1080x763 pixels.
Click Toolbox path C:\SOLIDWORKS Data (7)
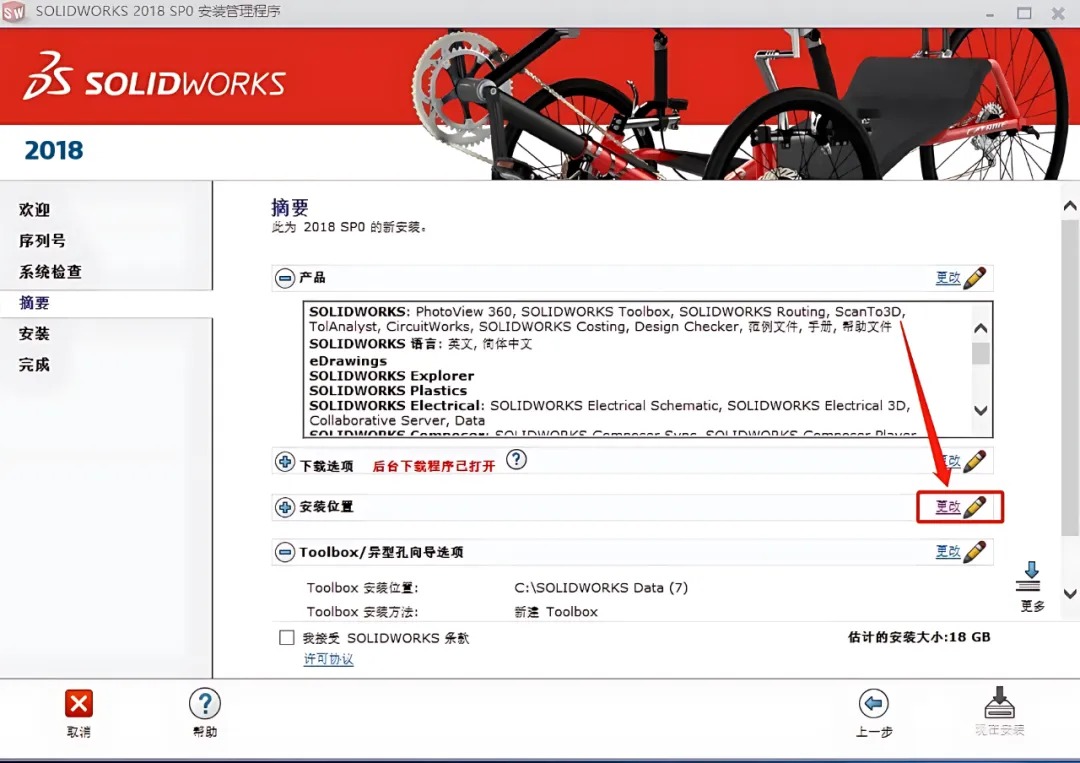click(x=601, y=587)
